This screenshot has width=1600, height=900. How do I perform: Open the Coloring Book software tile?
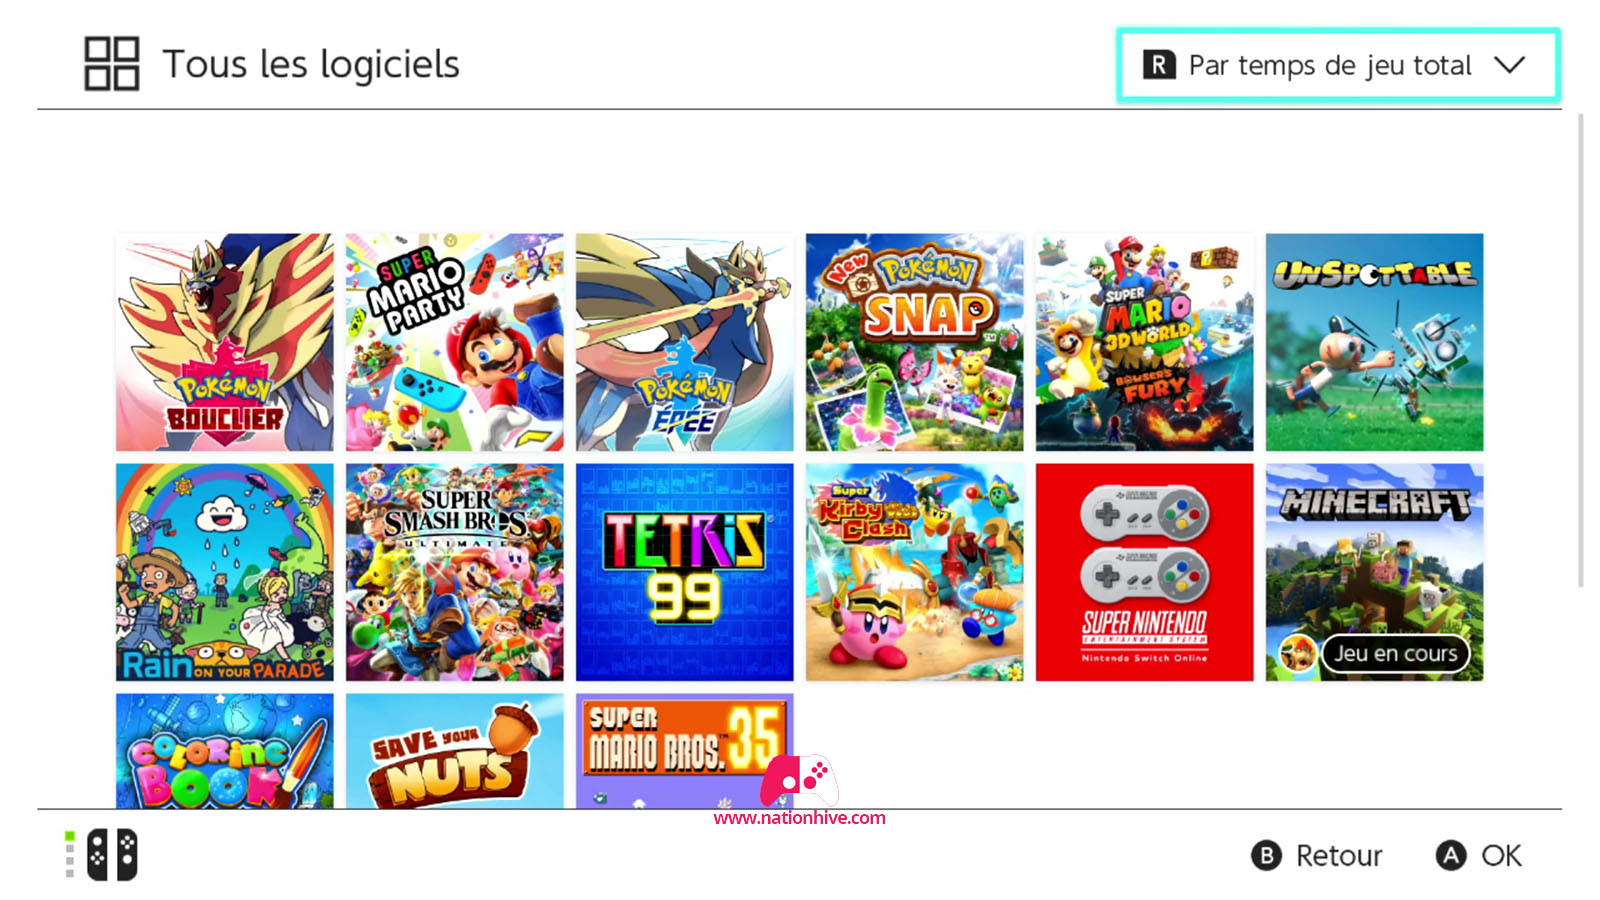pyautogui.click(x=225, y=751)
